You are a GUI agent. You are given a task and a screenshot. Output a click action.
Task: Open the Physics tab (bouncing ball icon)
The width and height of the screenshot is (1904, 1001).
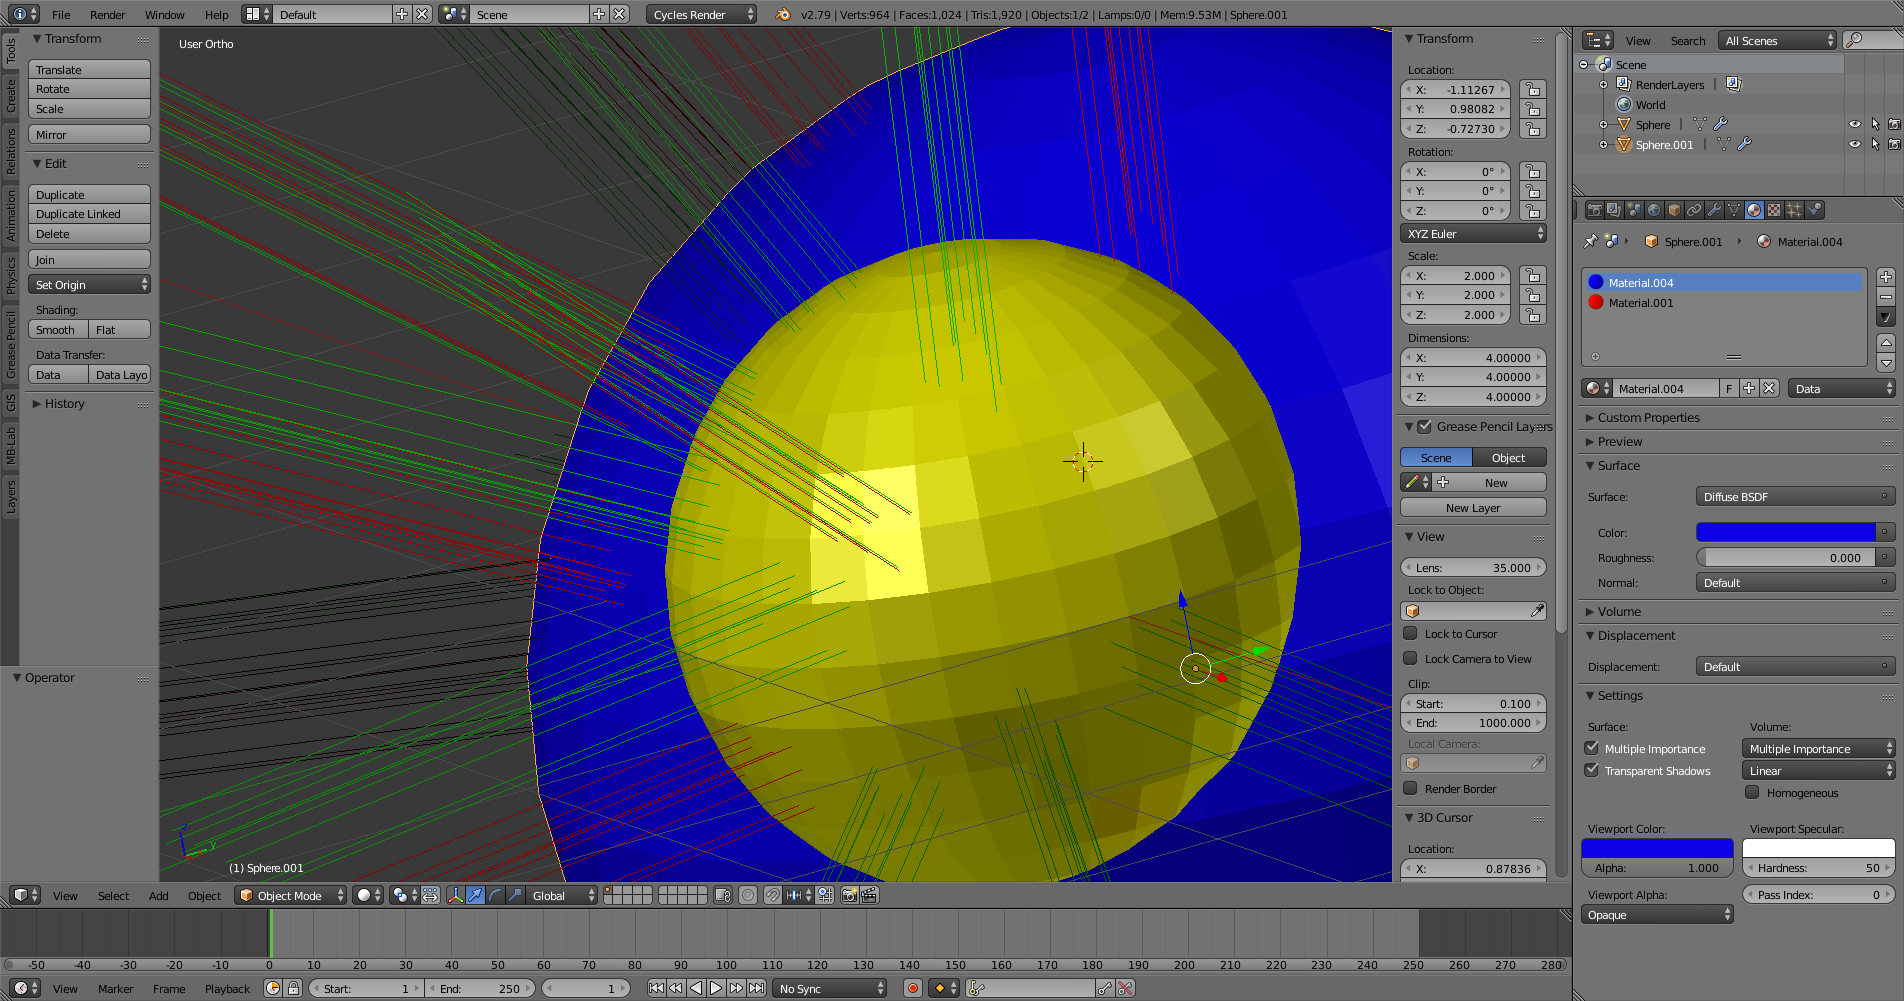point(1814,211)
